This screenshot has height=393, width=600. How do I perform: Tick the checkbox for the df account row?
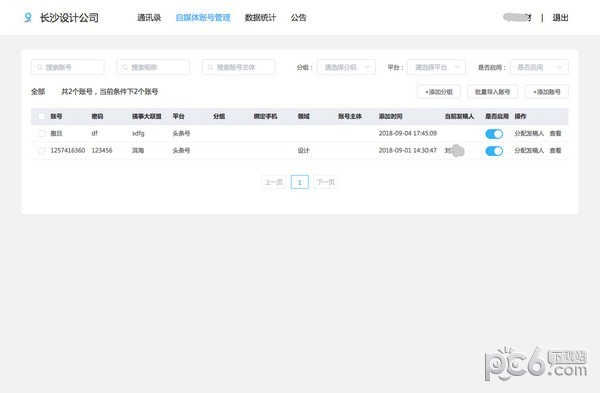coord(42,134)
